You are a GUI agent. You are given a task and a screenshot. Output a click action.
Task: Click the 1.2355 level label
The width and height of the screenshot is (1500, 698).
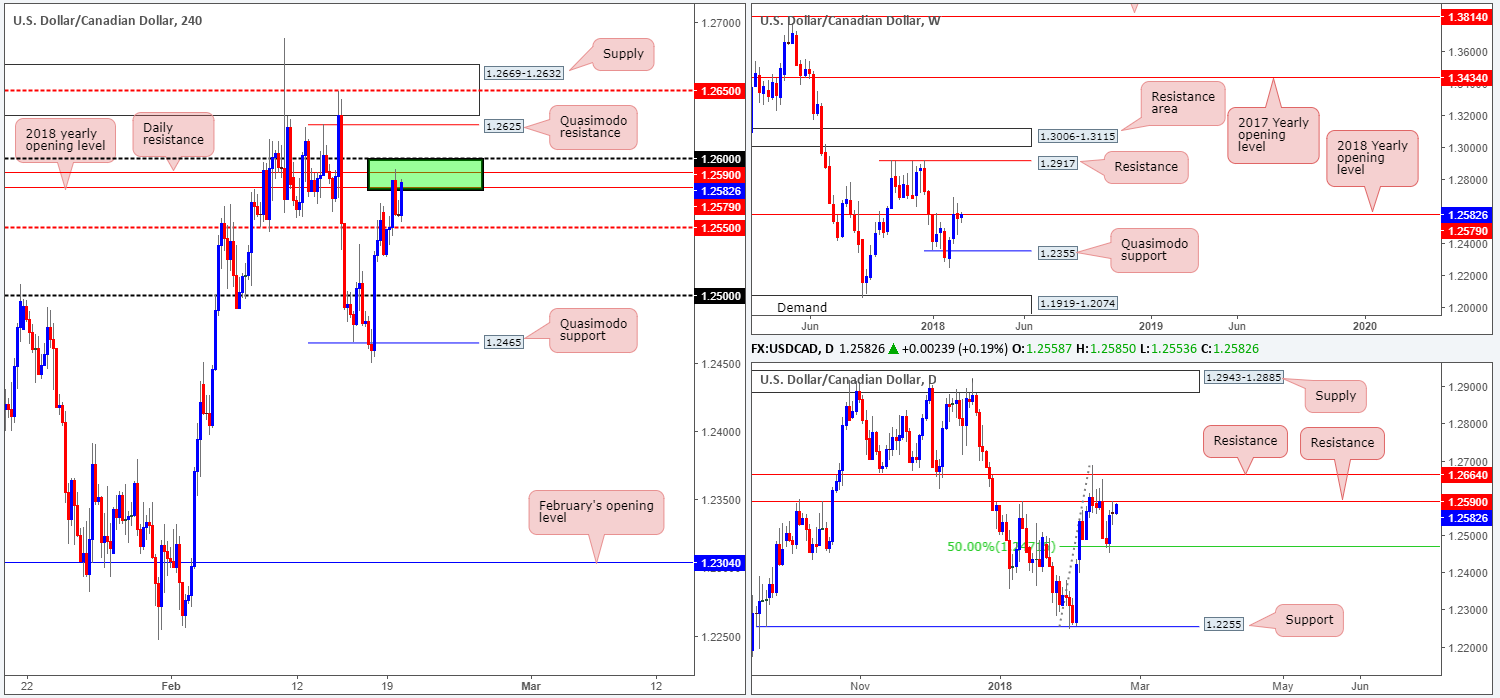[x=1057, y=254]
